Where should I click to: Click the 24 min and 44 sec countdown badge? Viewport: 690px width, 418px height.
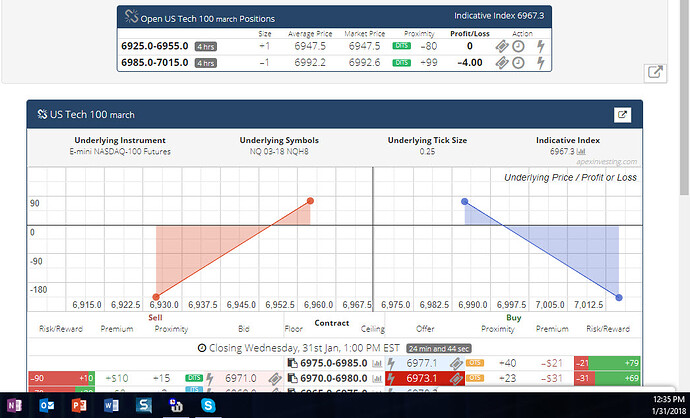click(439, 348)
